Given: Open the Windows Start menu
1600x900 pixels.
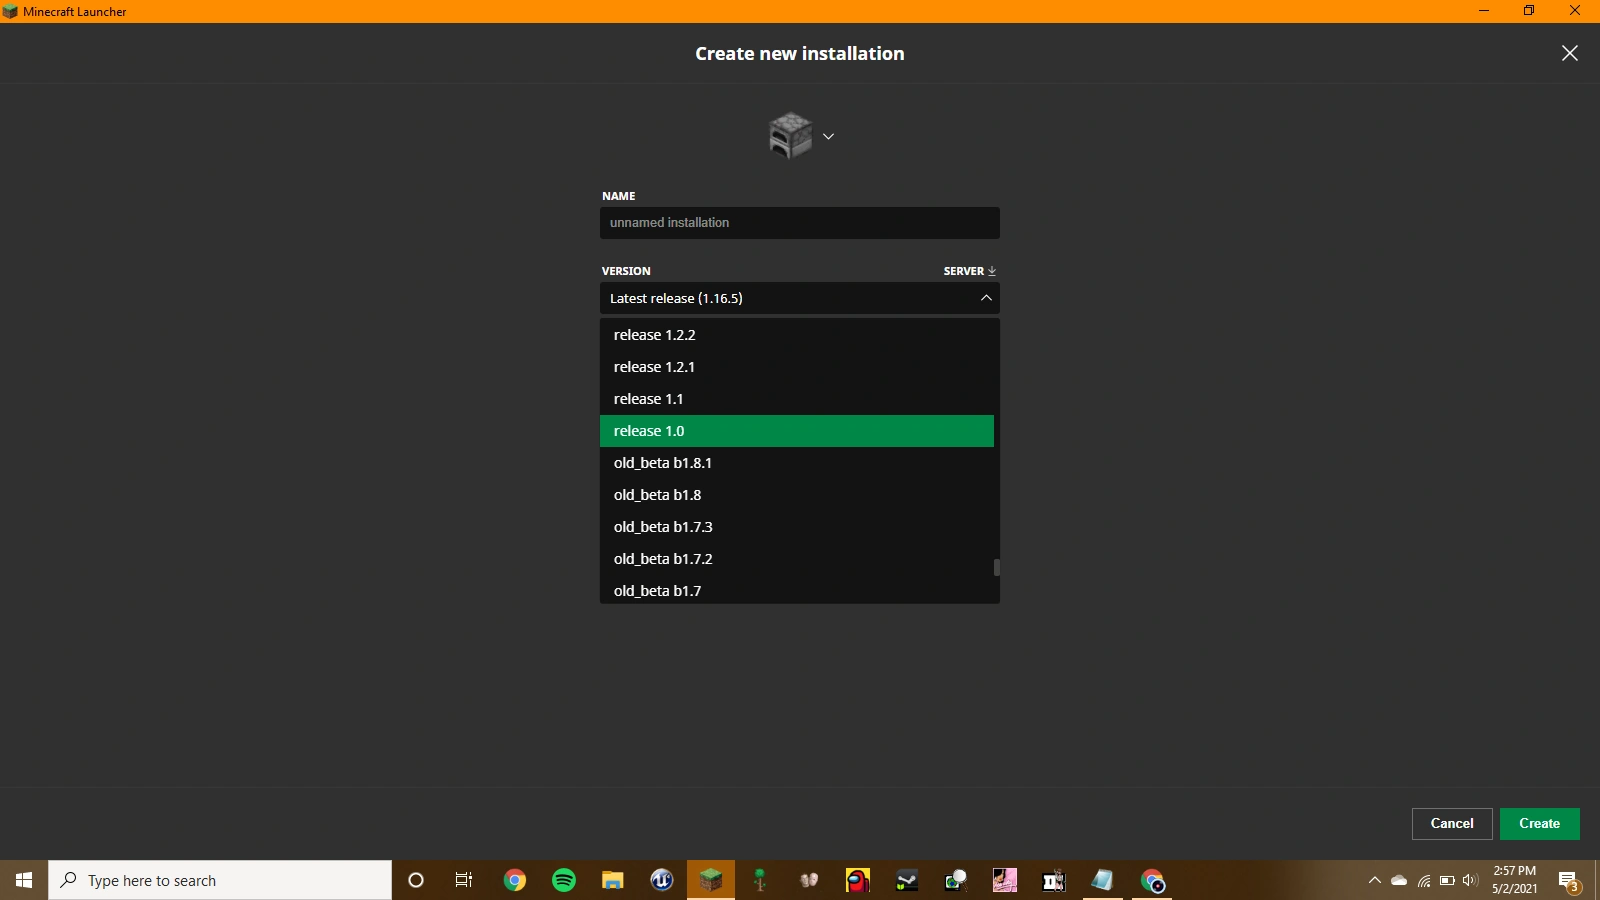Looking at the screenshot, I should tap(24, 880).
